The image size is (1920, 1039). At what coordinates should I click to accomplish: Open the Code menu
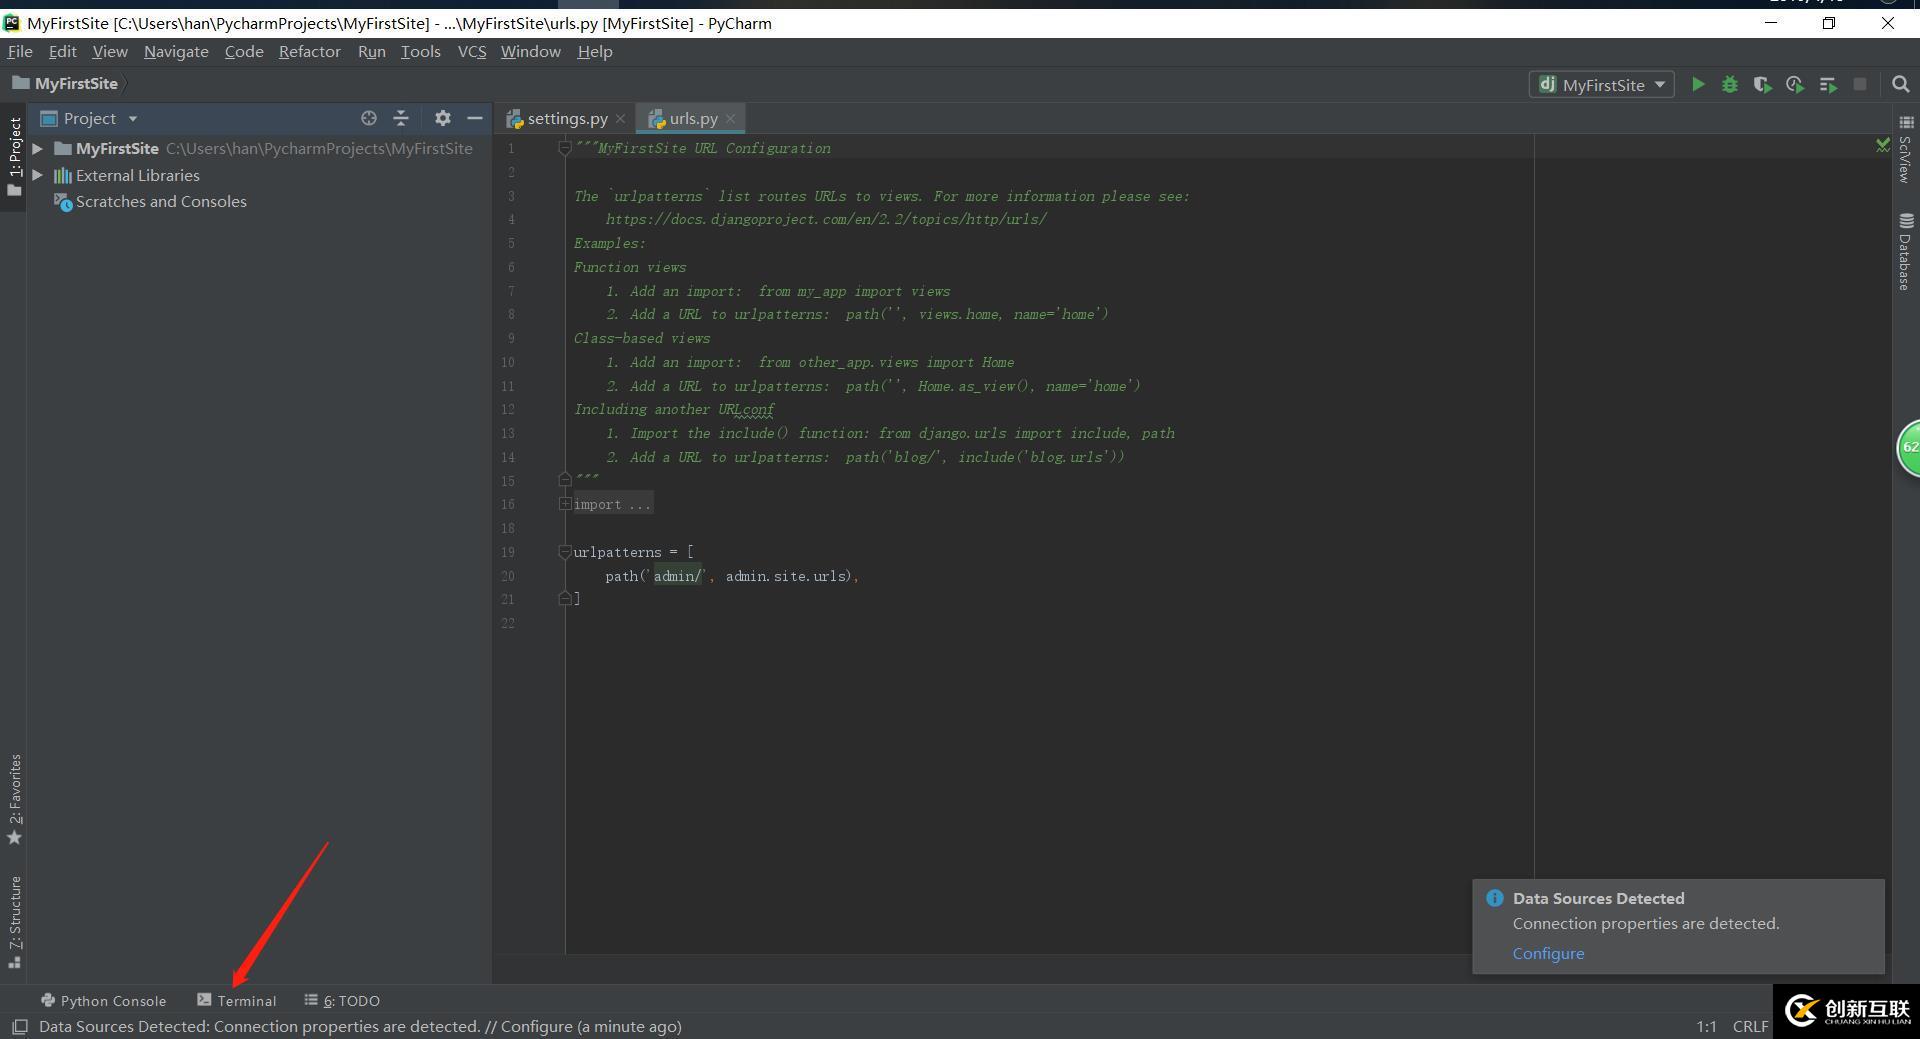(244, 52)
